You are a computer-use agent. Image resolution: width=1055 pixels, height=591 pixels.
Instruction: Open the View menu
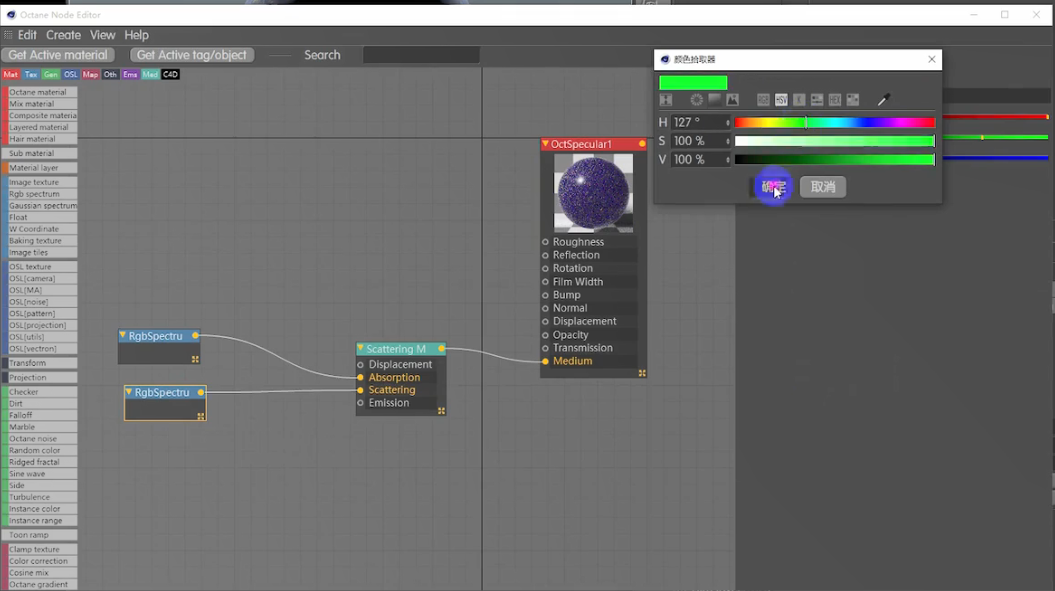click(102, 35)
